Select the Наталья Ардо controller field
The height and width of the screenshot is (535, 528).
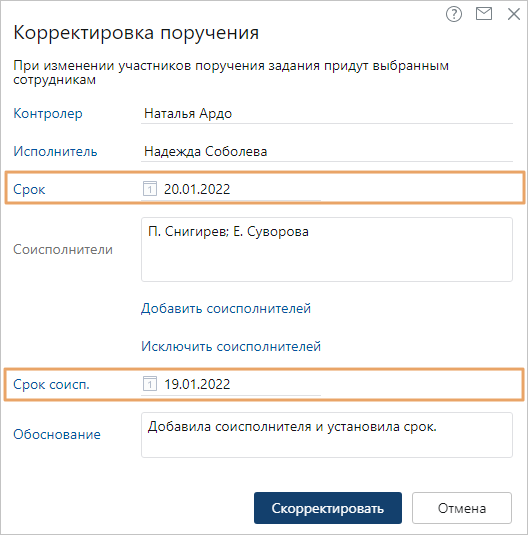(x=327, y=114)
